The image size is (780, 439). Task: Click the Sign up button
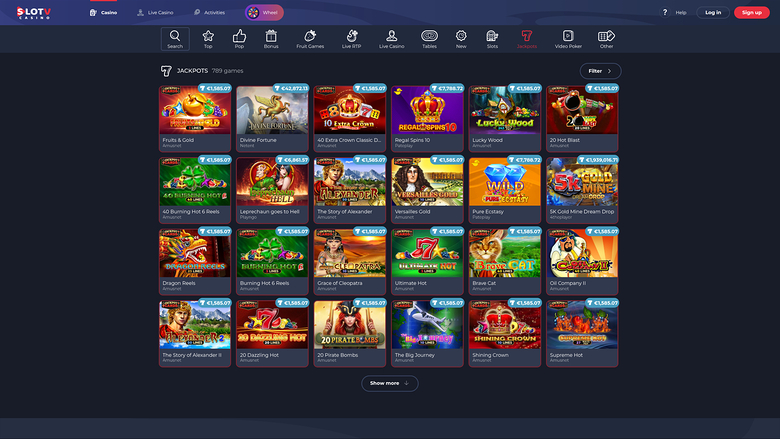pos(752,12)
